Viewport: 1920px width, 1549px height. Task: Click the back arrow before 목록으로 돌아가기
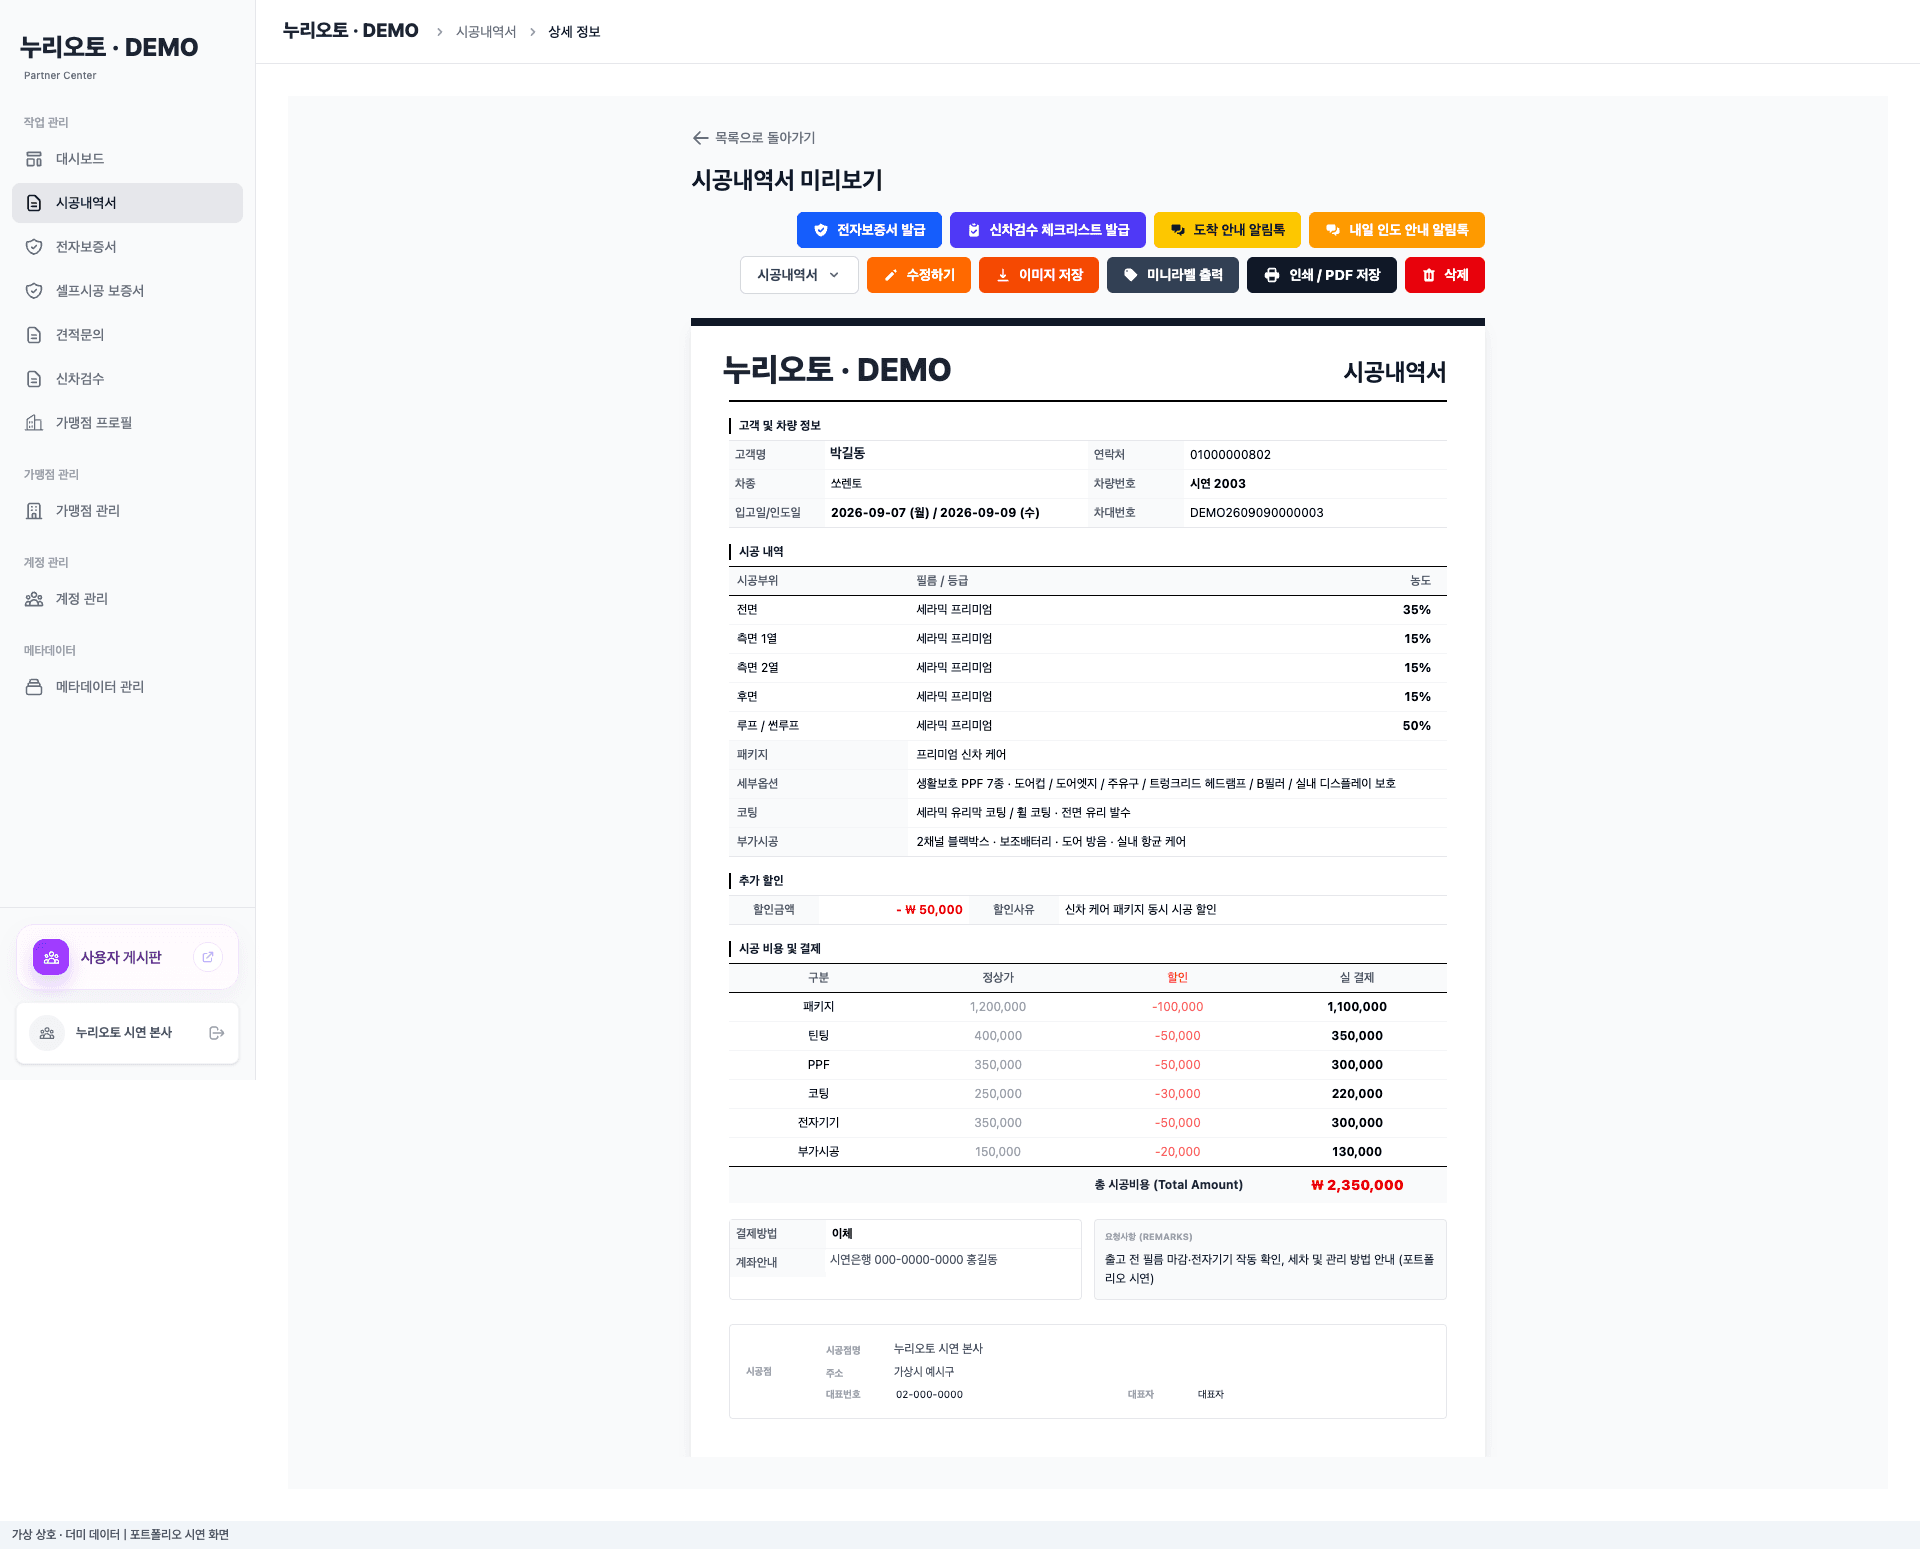tap(700, 138)
